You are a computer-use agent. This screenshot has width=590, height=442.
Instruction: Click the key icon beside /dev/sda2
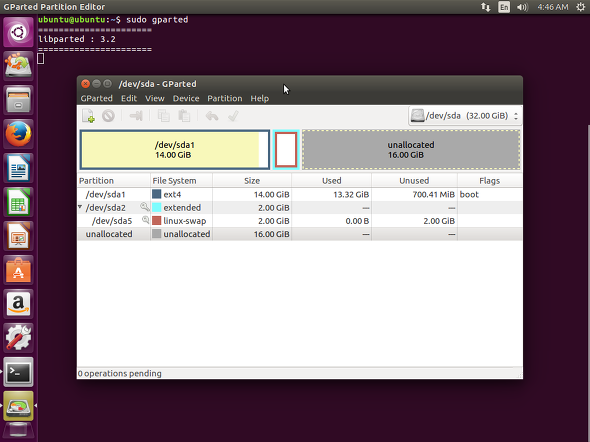(x=144, y=207)
